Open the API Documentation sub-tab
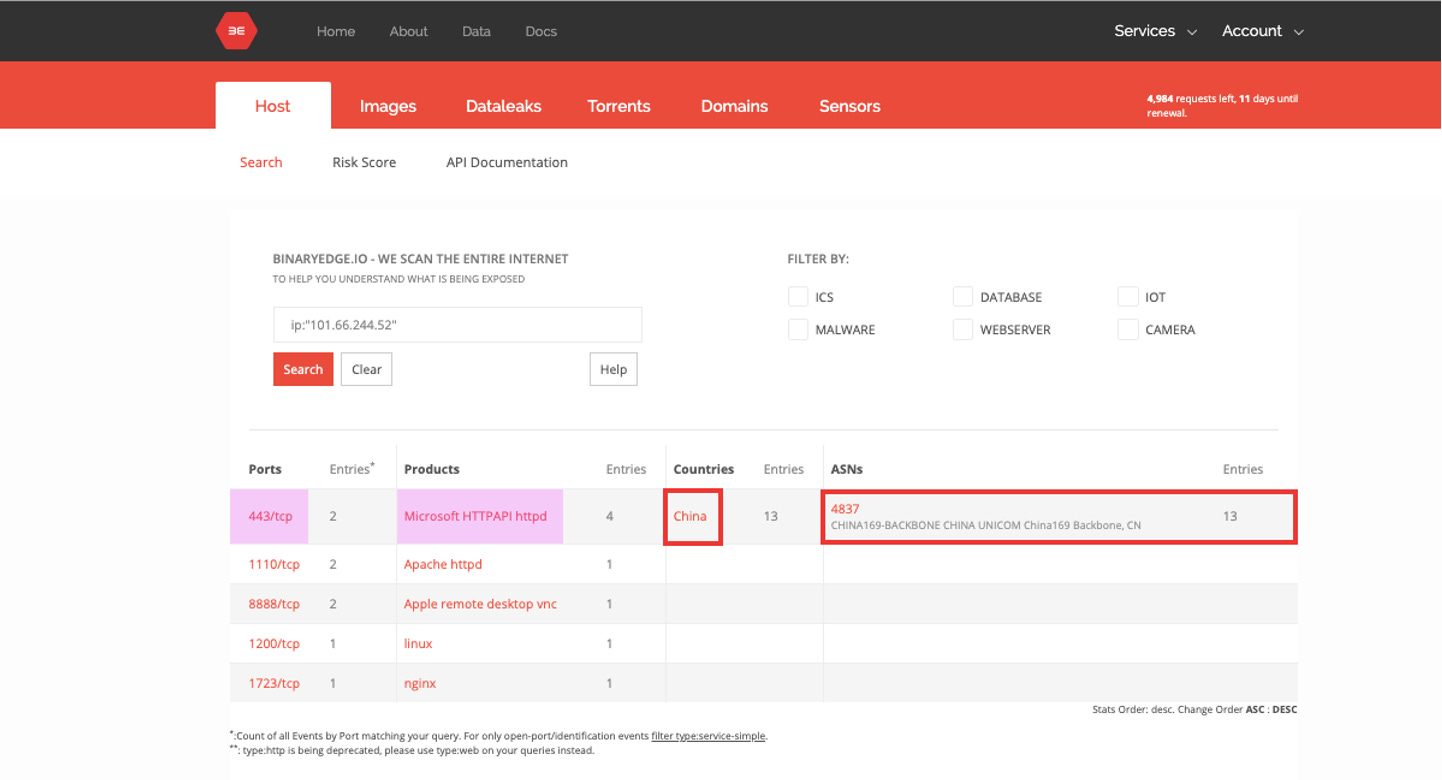The image size is (1442, 780). (507, 162)
